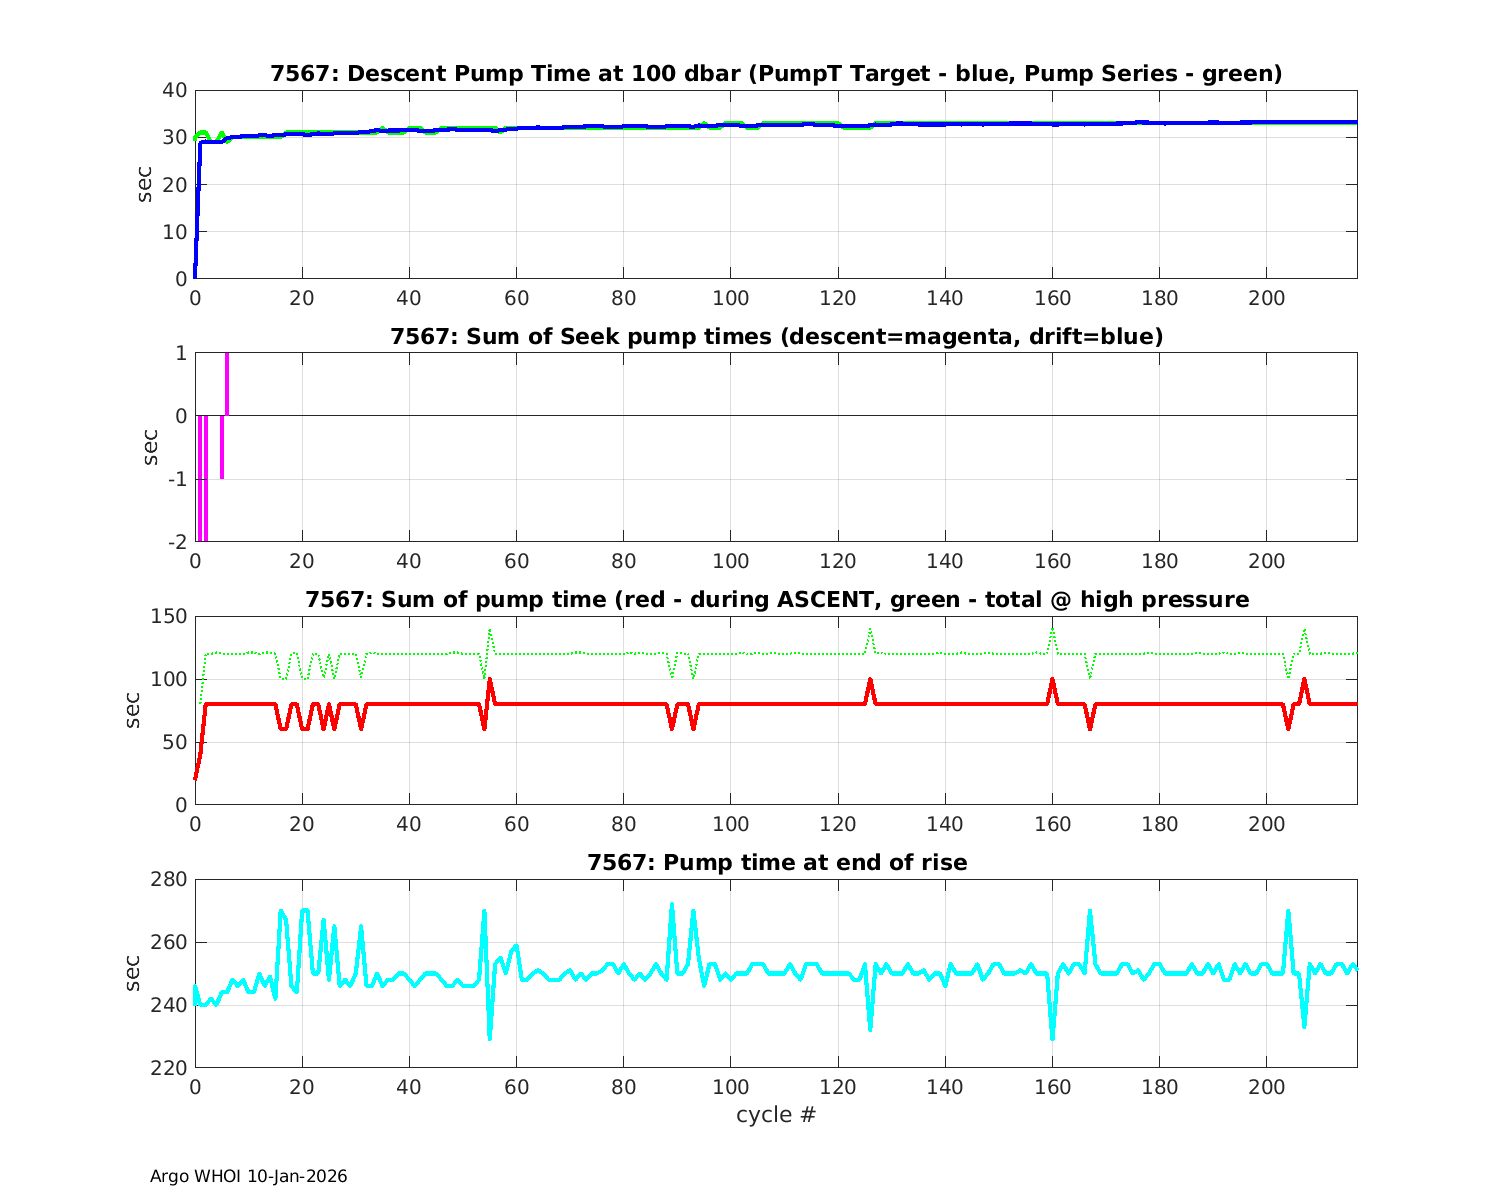Click the "Descent Pump Time at 100 dbar" plot title

776,74
